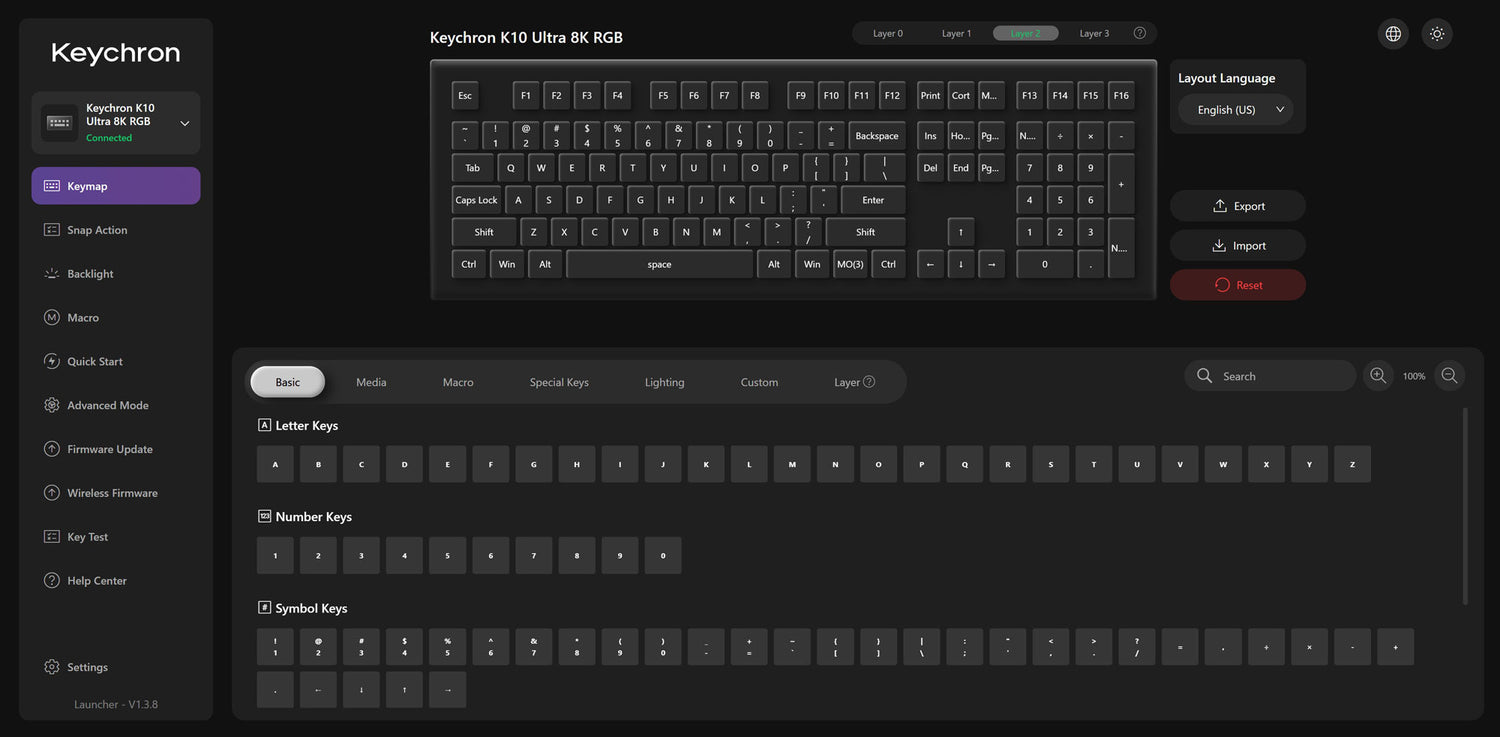Choose down arrow symbol in Symbol Keys
The image size is (1500, 737).
tap(361, 690)
